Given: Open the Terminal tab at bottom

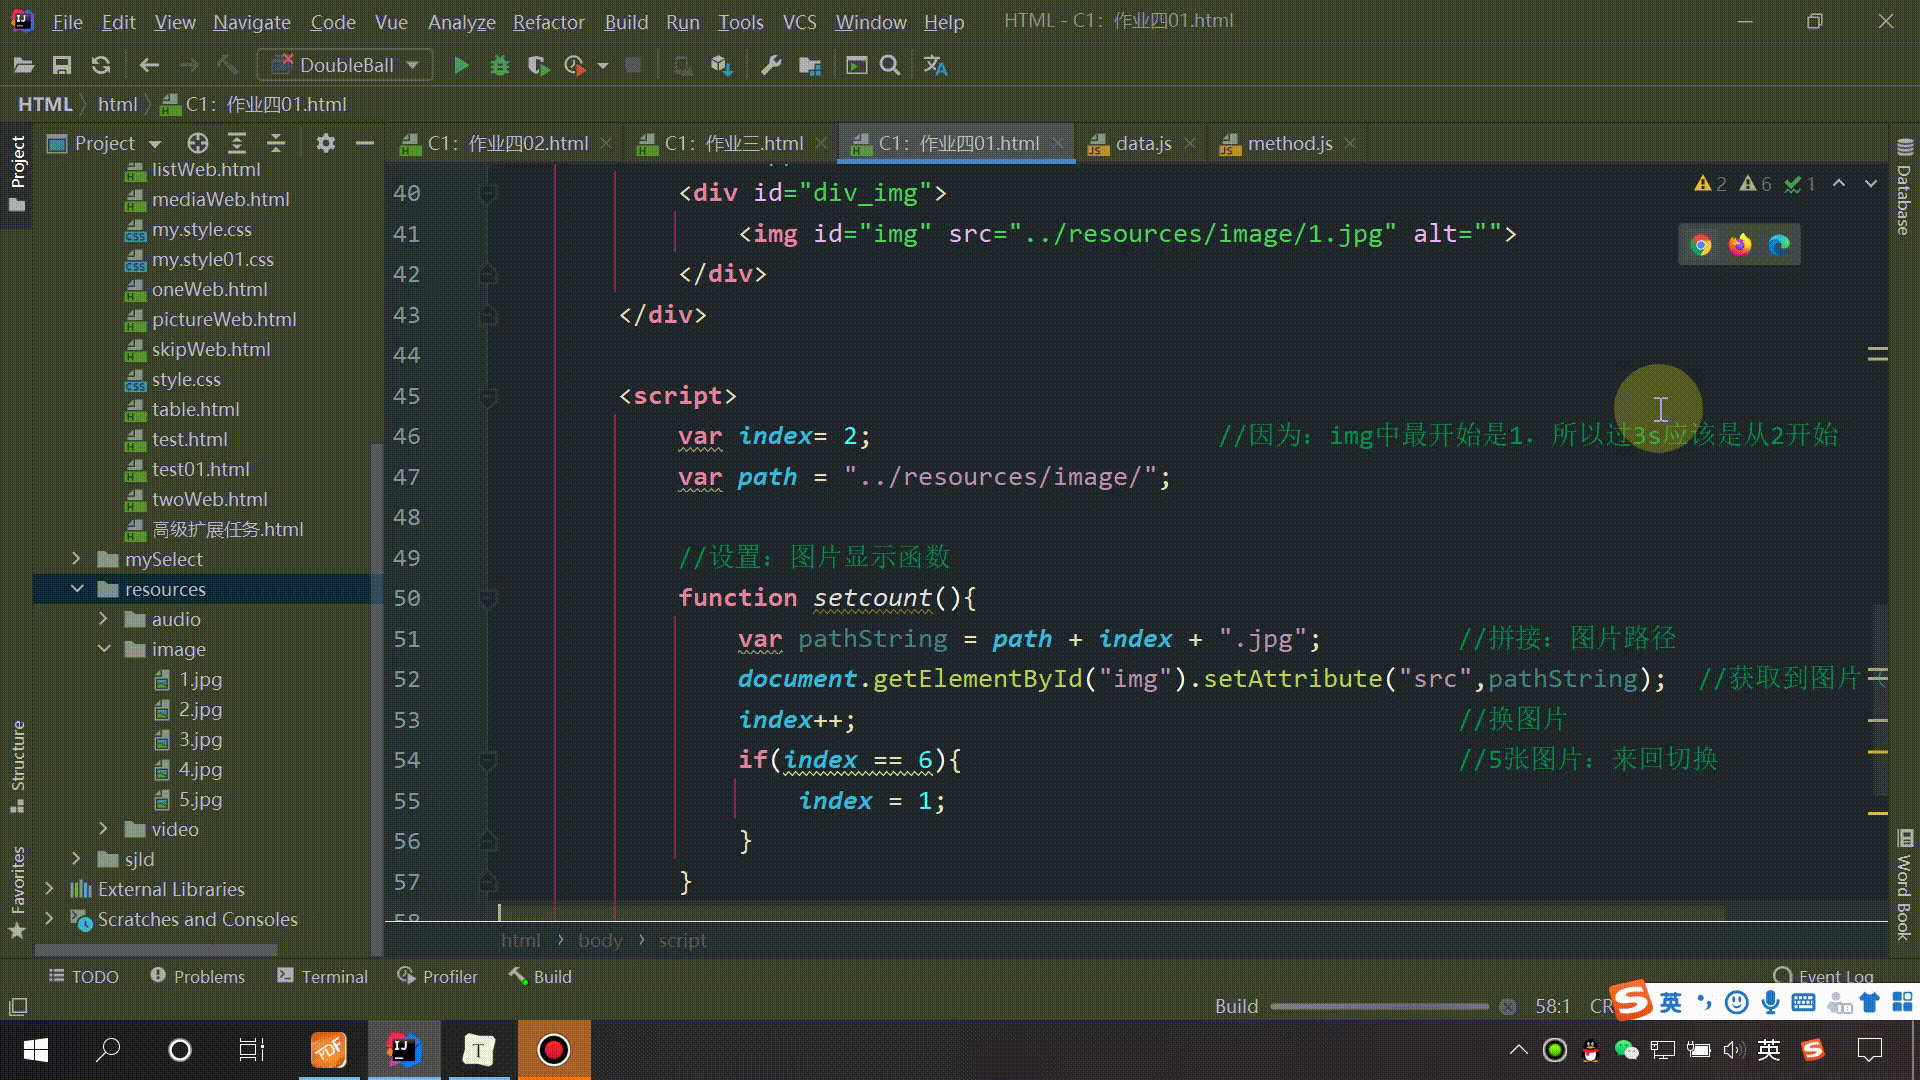Looking at the screenshot, I should (335, 976).
